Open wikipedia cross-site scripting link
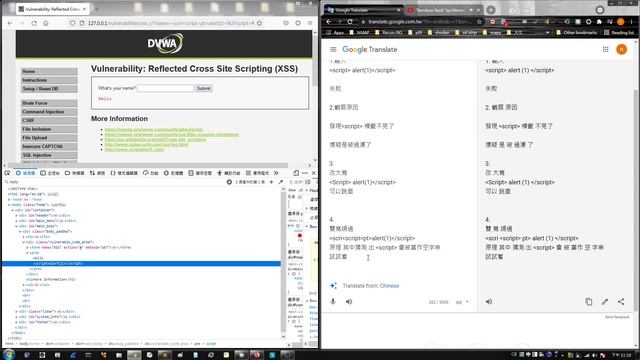 [x=155, y=140]
